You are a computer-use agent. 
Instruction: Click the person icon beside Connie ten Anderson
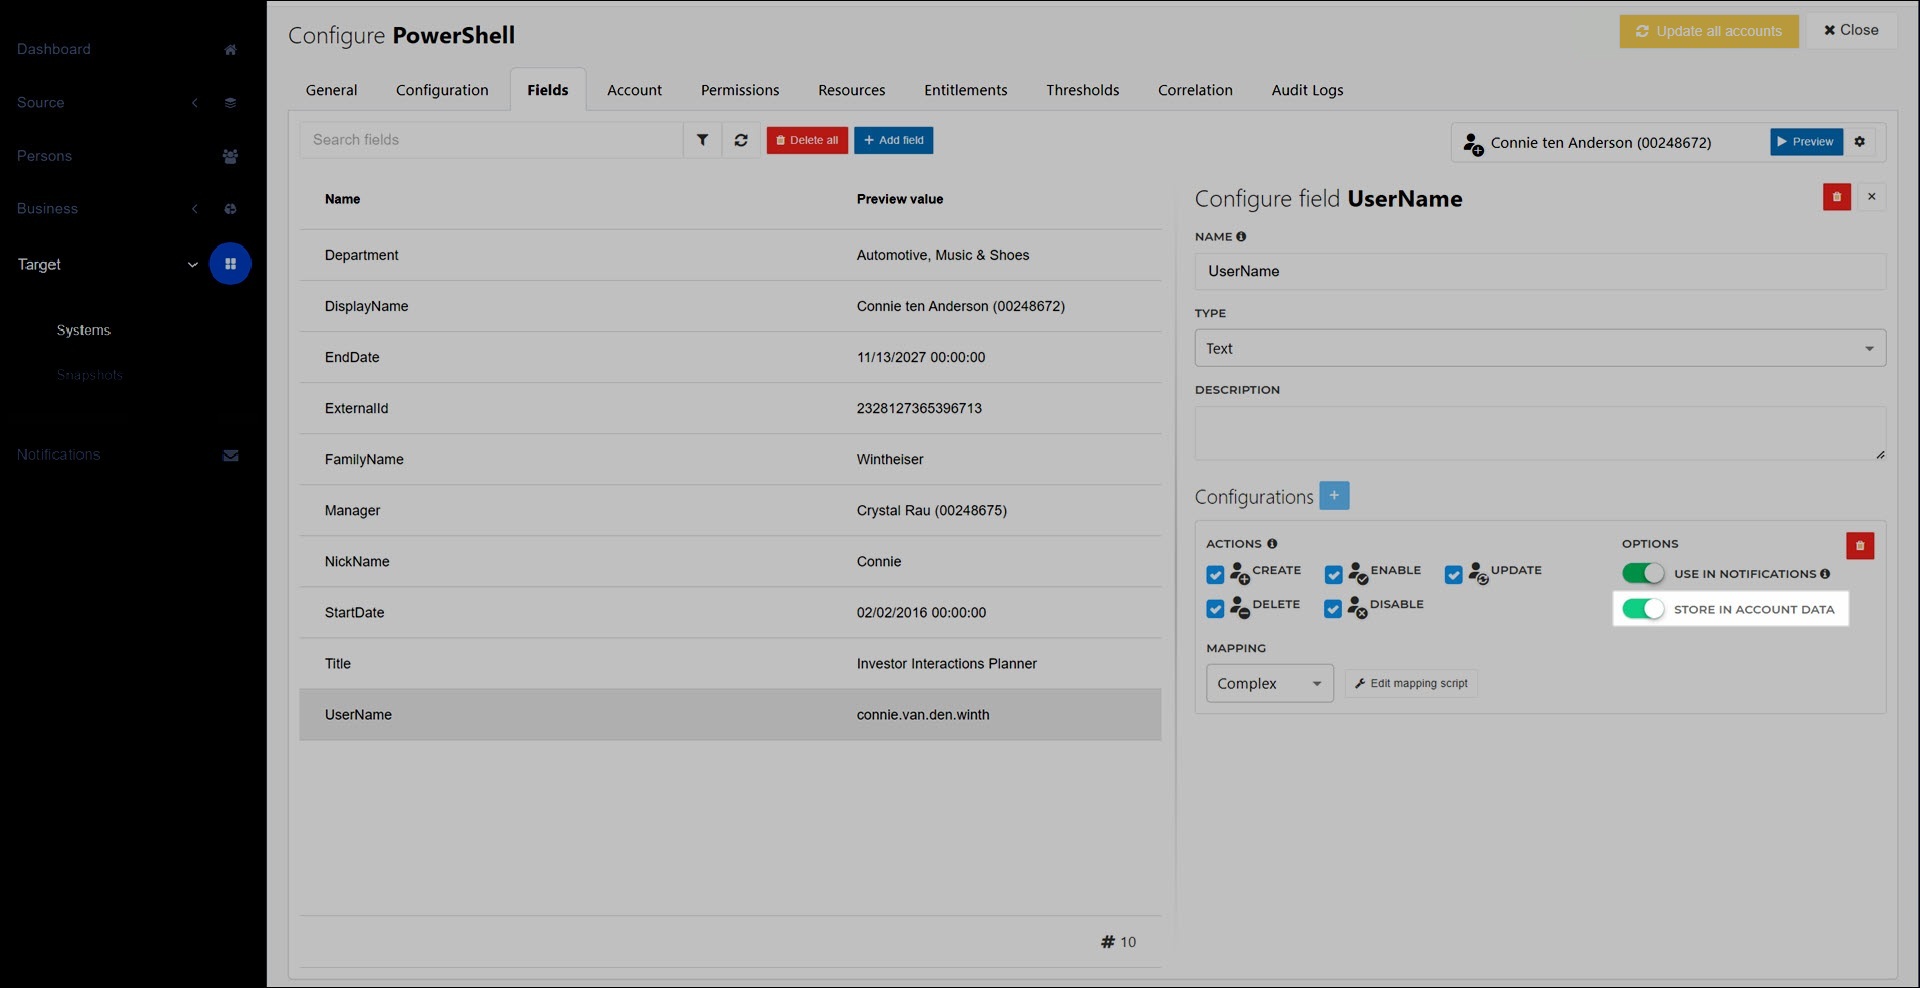pos(1473,144)
